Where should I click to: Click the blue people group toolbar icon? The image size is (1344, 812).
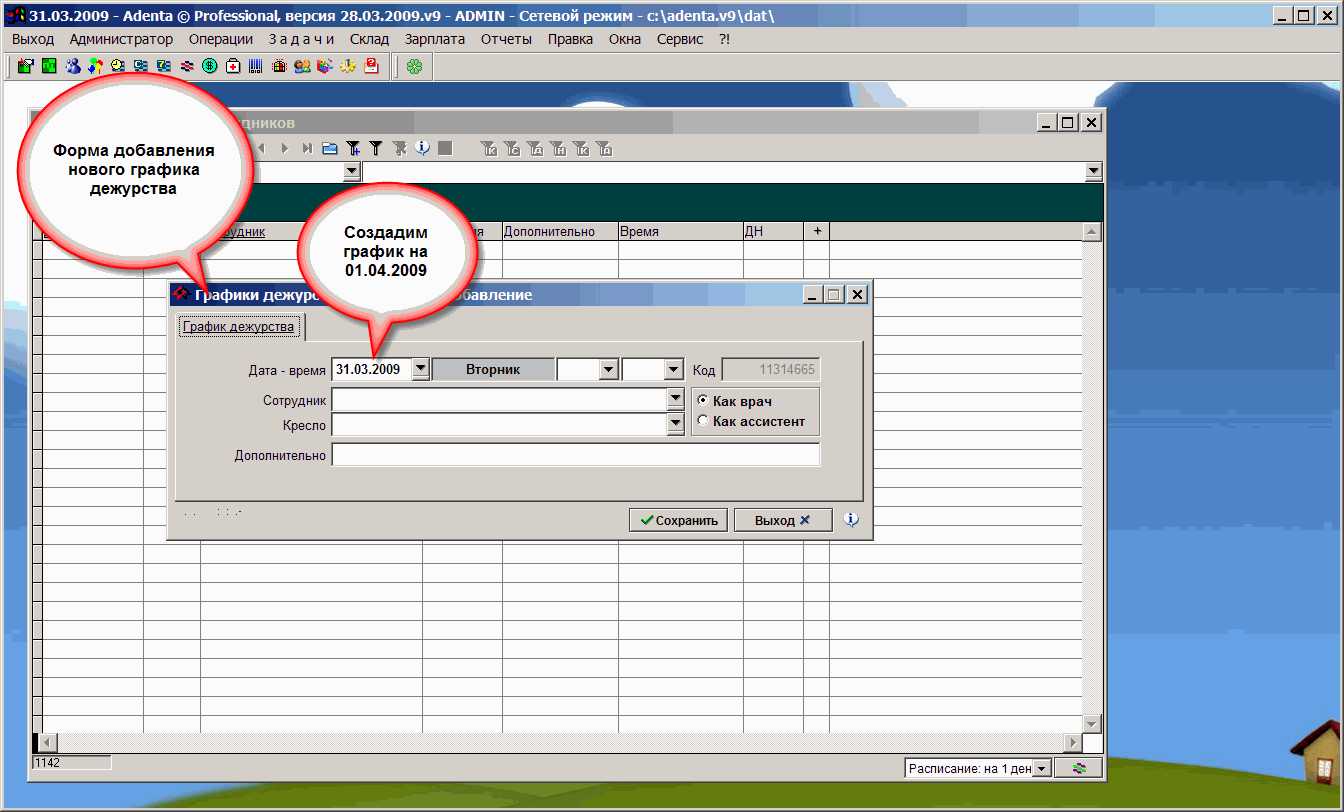tap(72, 66)
